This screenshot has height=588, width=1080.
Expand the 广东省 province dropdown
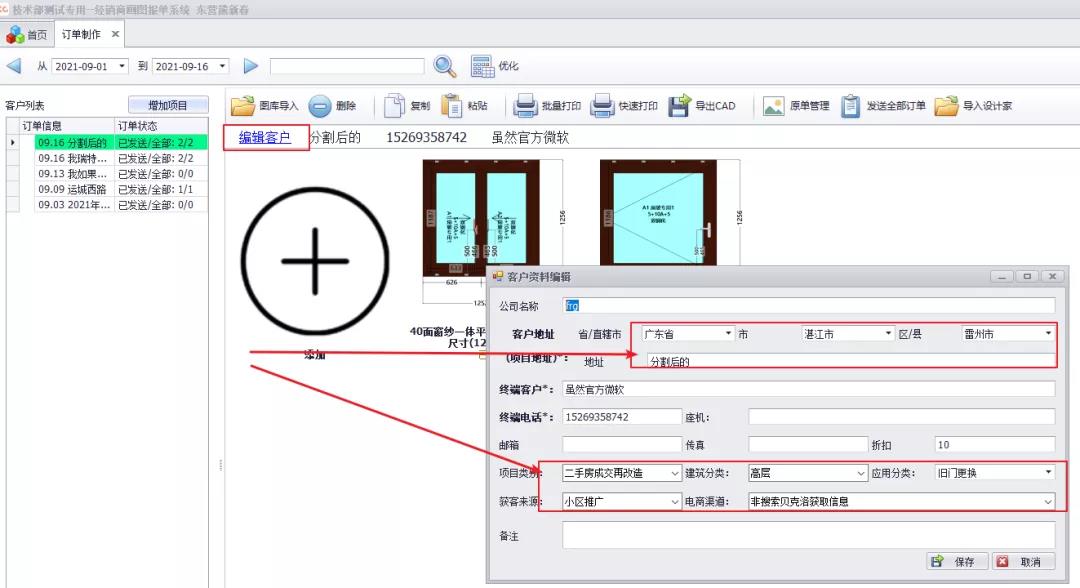pos(727,334)
